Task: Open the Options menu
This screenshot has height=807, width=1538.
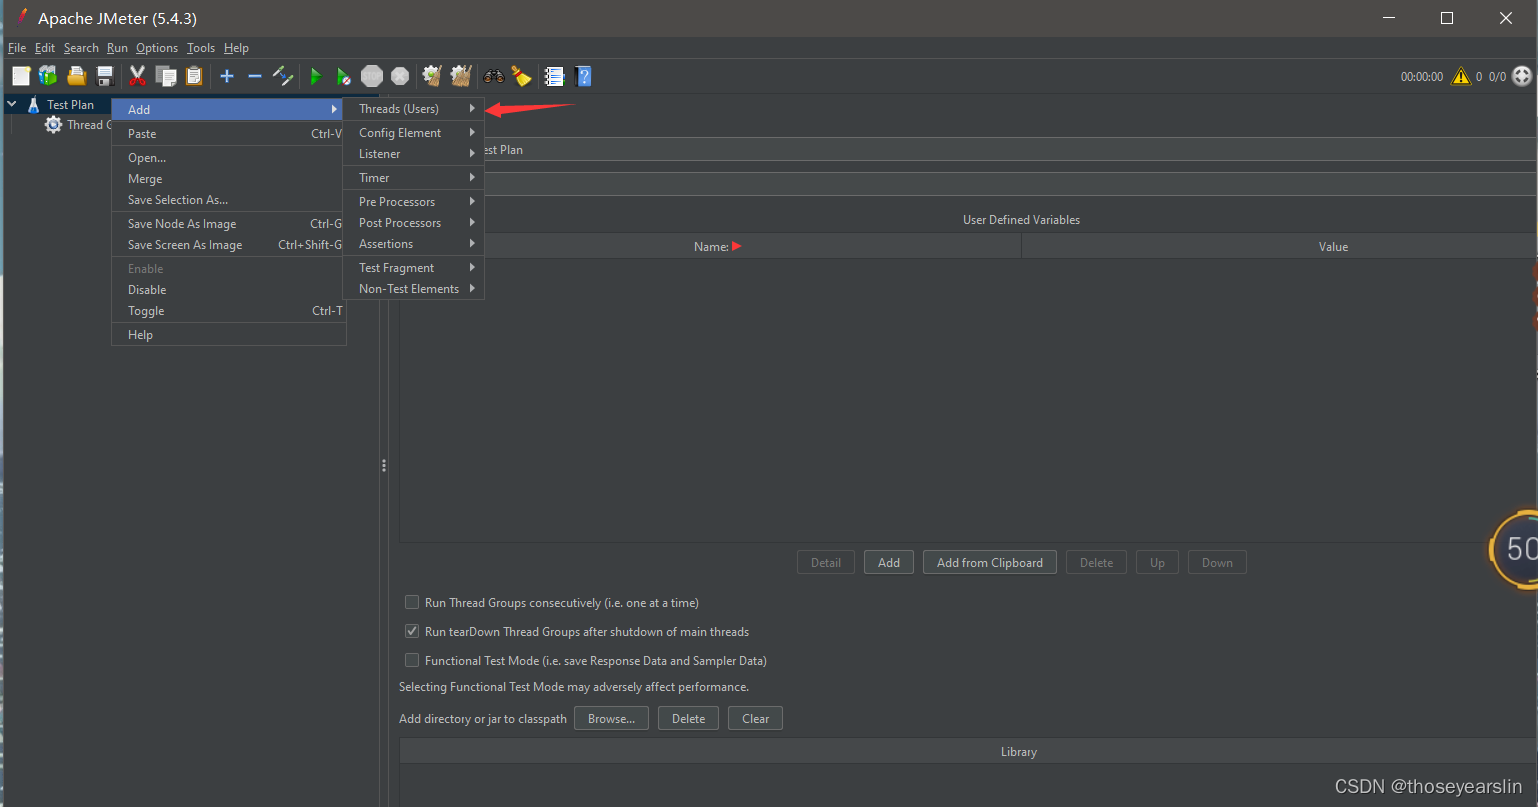Action: click(157, 48)
